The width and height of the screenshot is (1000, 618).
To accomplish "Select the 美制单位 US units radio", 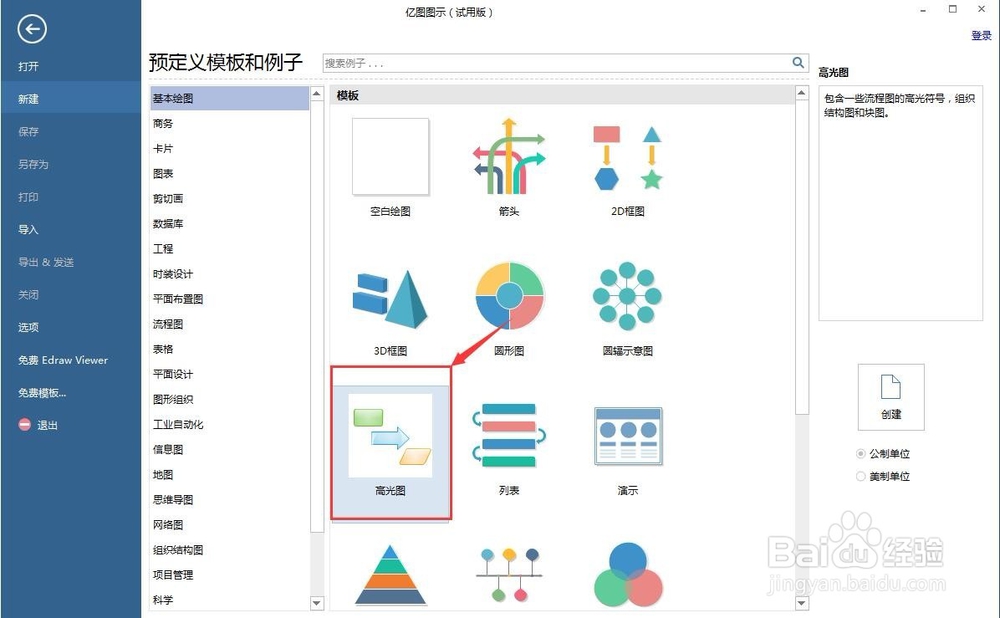I will tap(860, 476).
